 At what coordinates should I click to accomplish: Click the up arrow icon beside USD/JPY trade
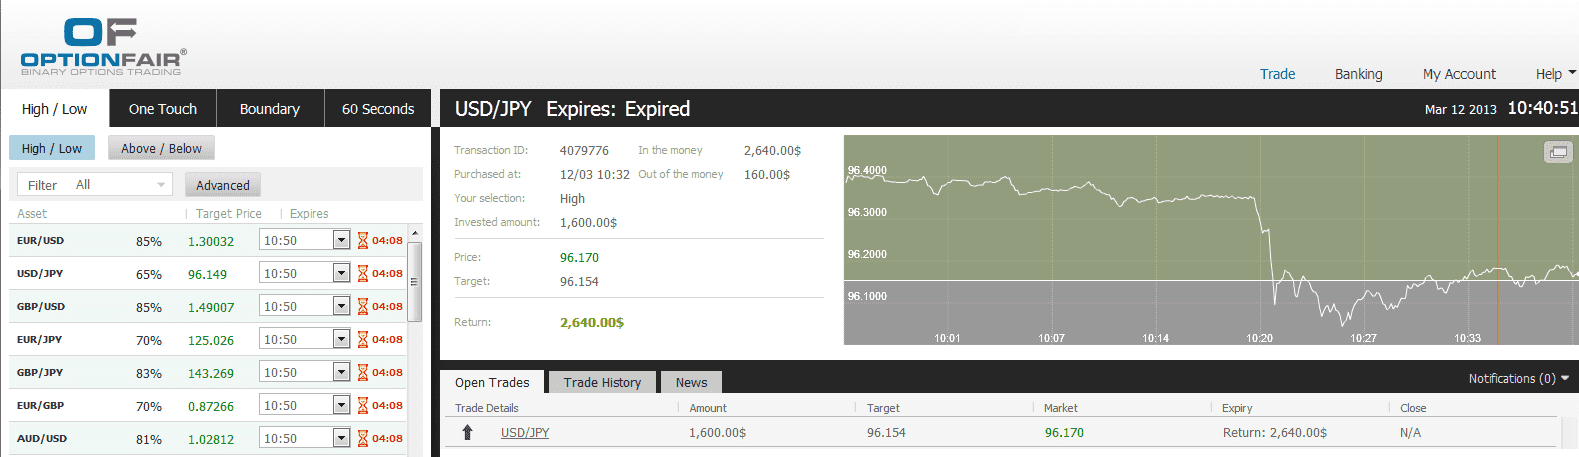(467, 433)
